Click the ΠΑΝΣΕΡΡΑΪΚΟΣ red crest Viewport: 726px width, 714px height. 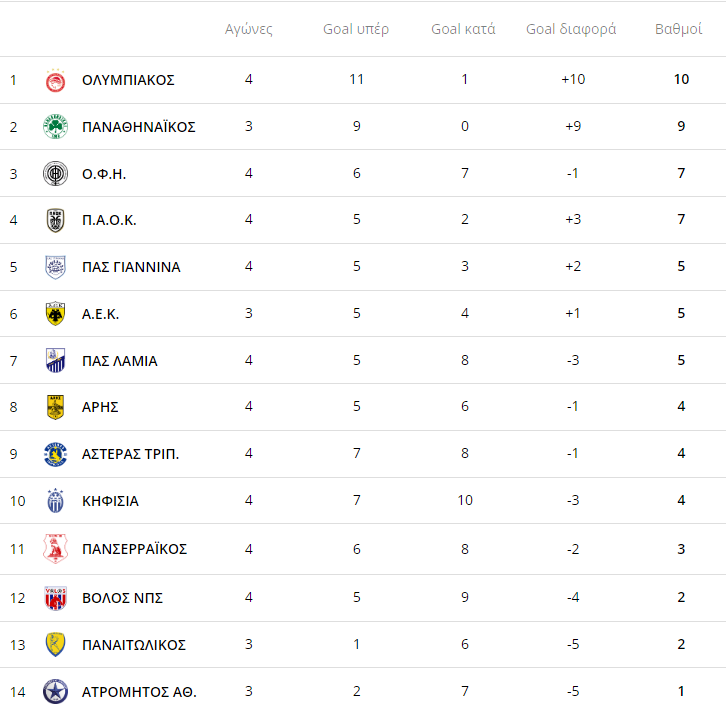pos(56,549)
